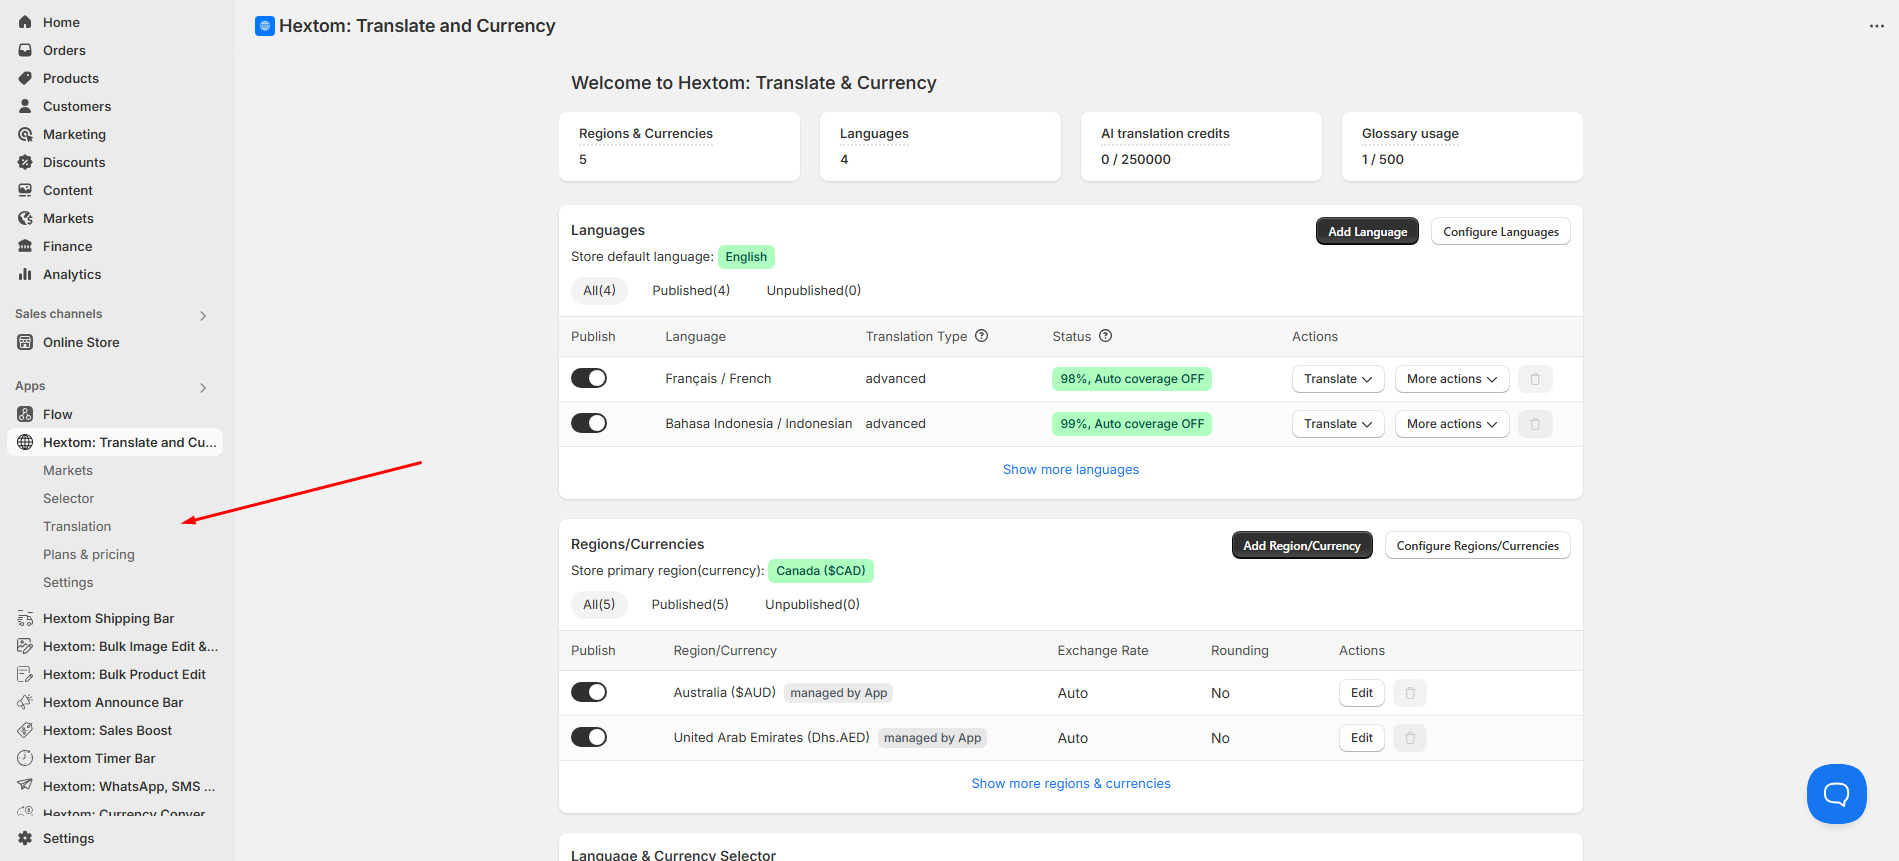This screenshot has height=861, width=1899.
Task: Click Edit for United Arab Emirates
Action: (x=1362, y=738)
